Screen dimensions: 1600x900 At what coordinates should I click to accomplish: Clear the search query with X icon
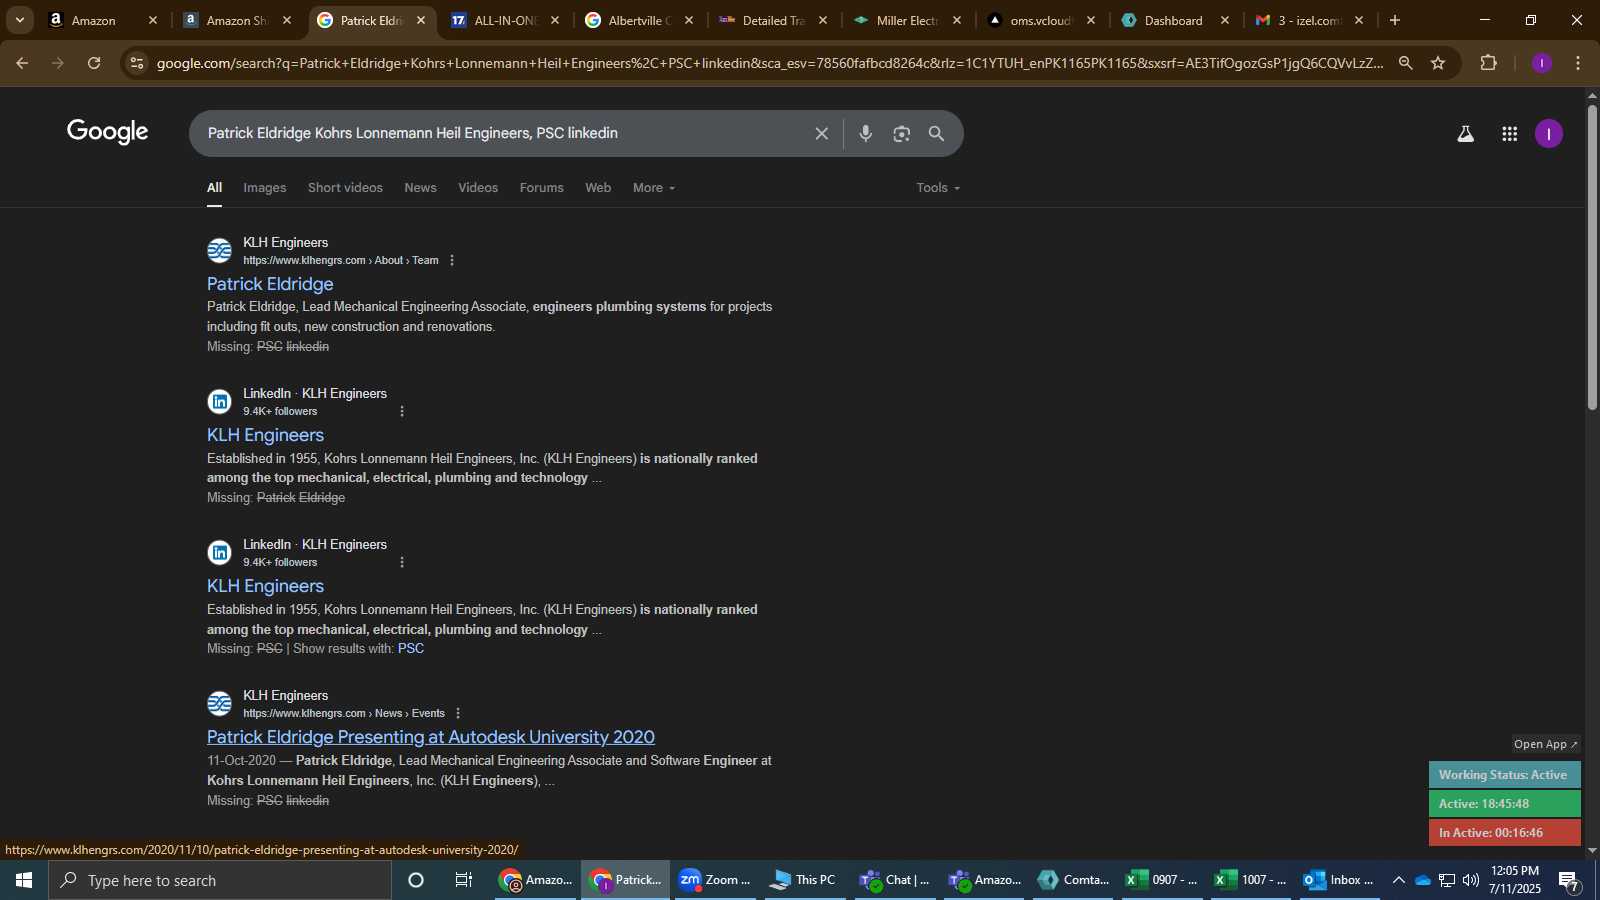pyautogui.click(x=821, y=133)
